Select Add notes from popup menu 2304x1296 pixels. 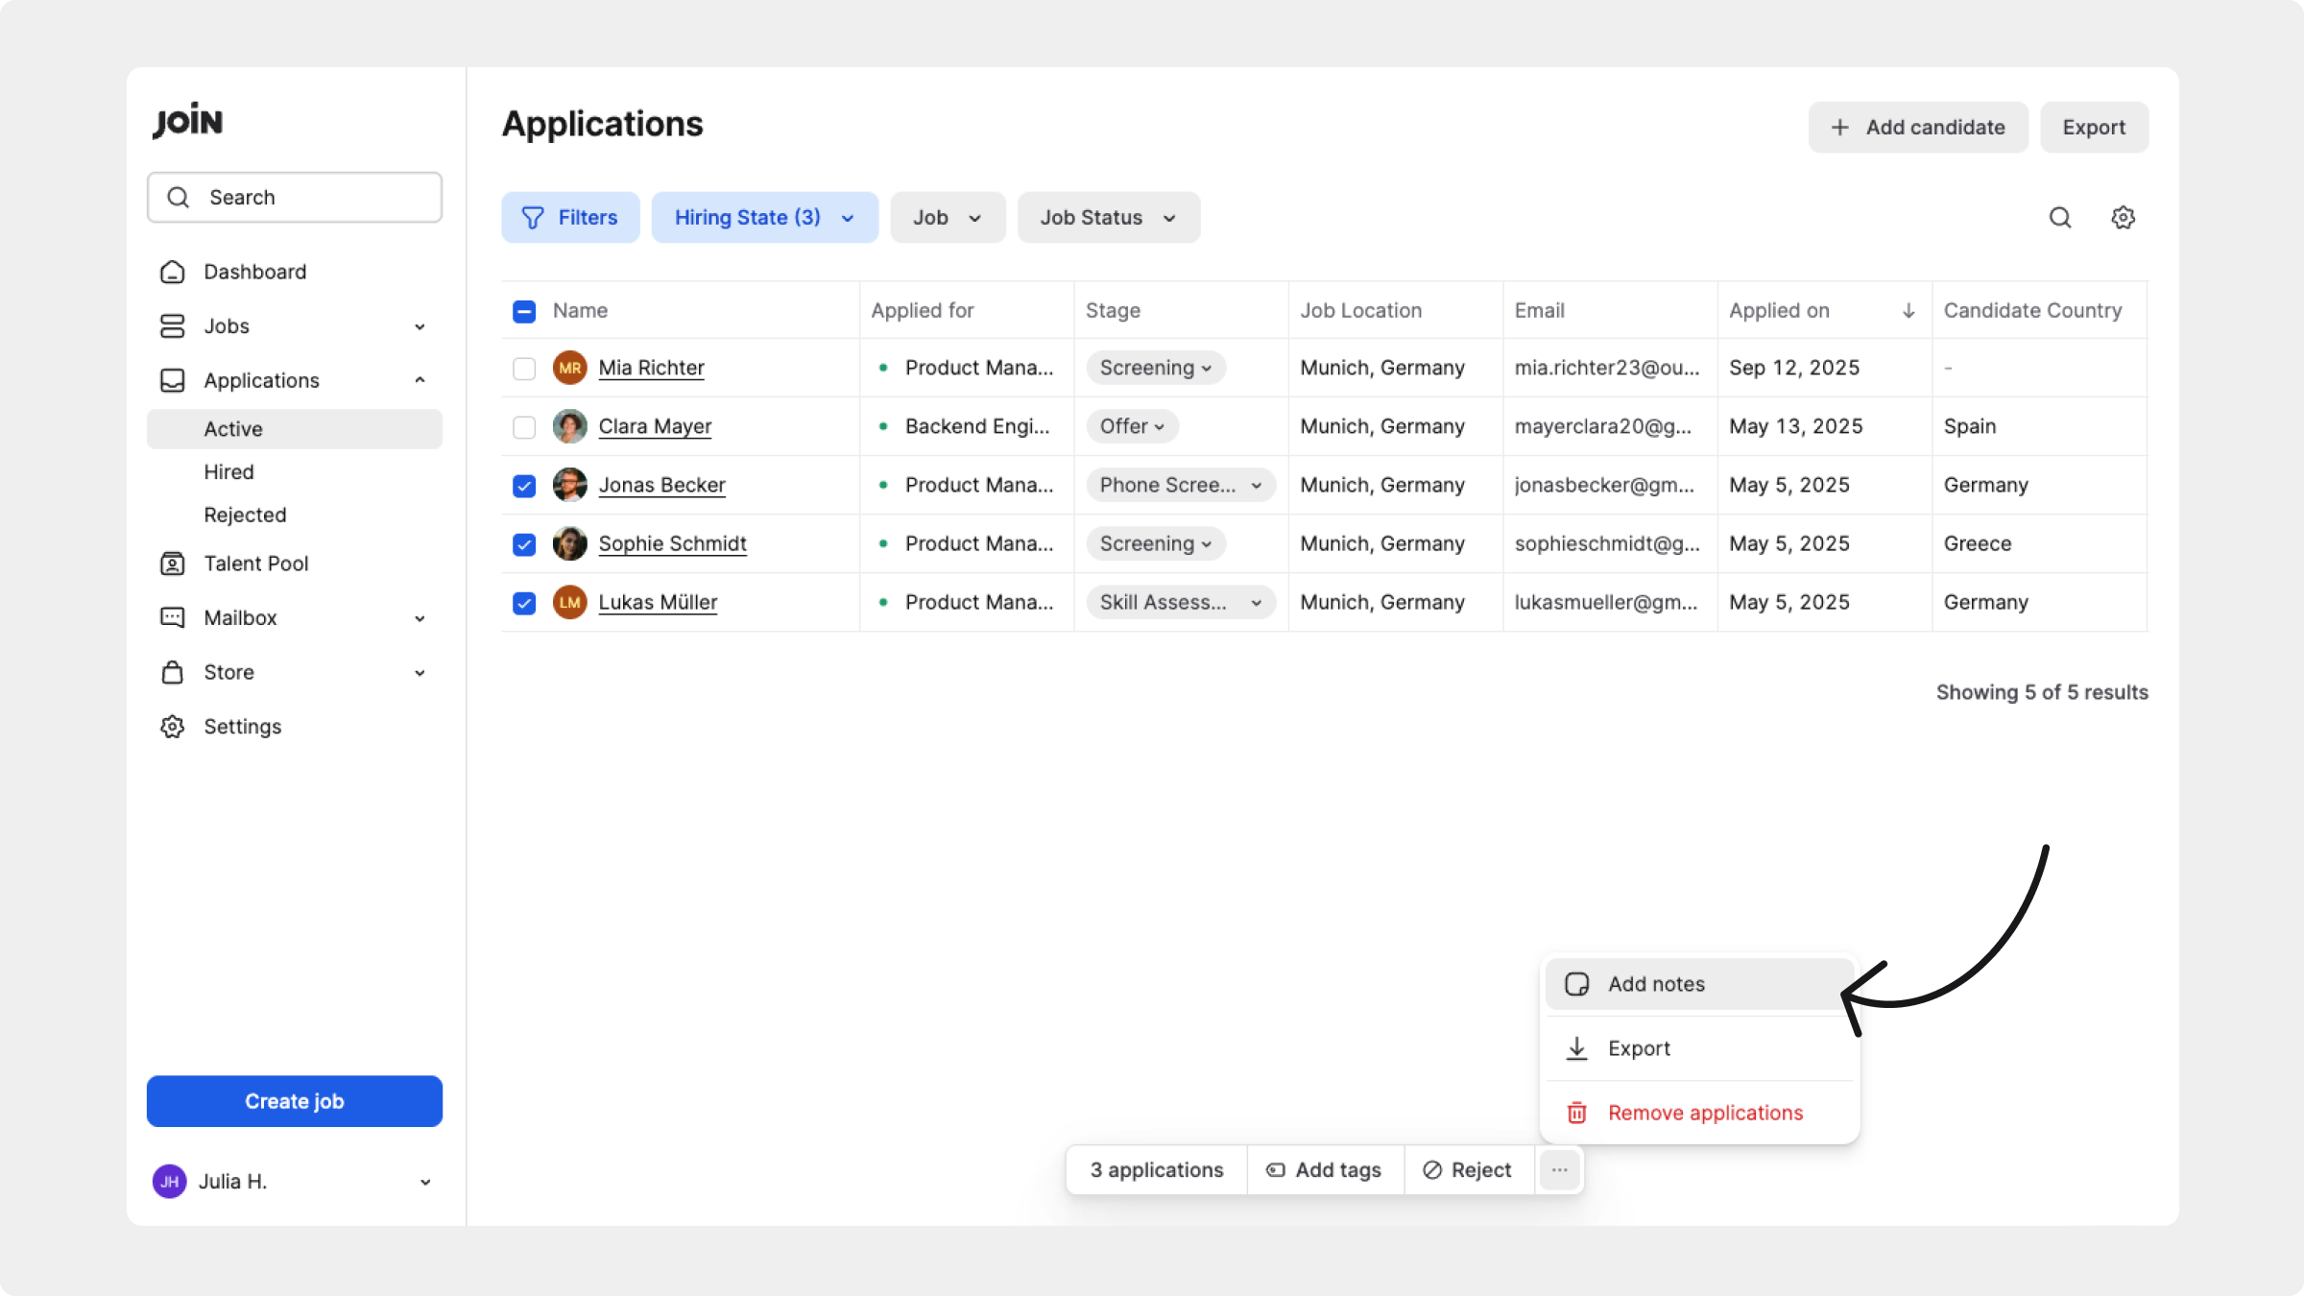[x=1656, y=984]
